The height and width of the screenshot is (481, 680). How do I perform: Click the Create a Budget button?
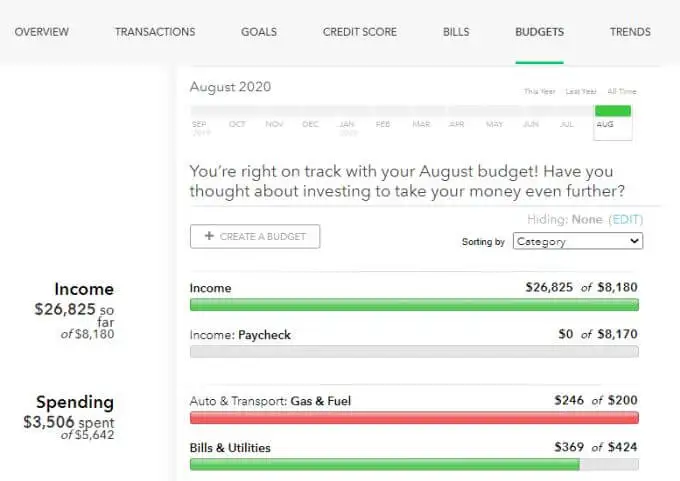click(255, 236)
